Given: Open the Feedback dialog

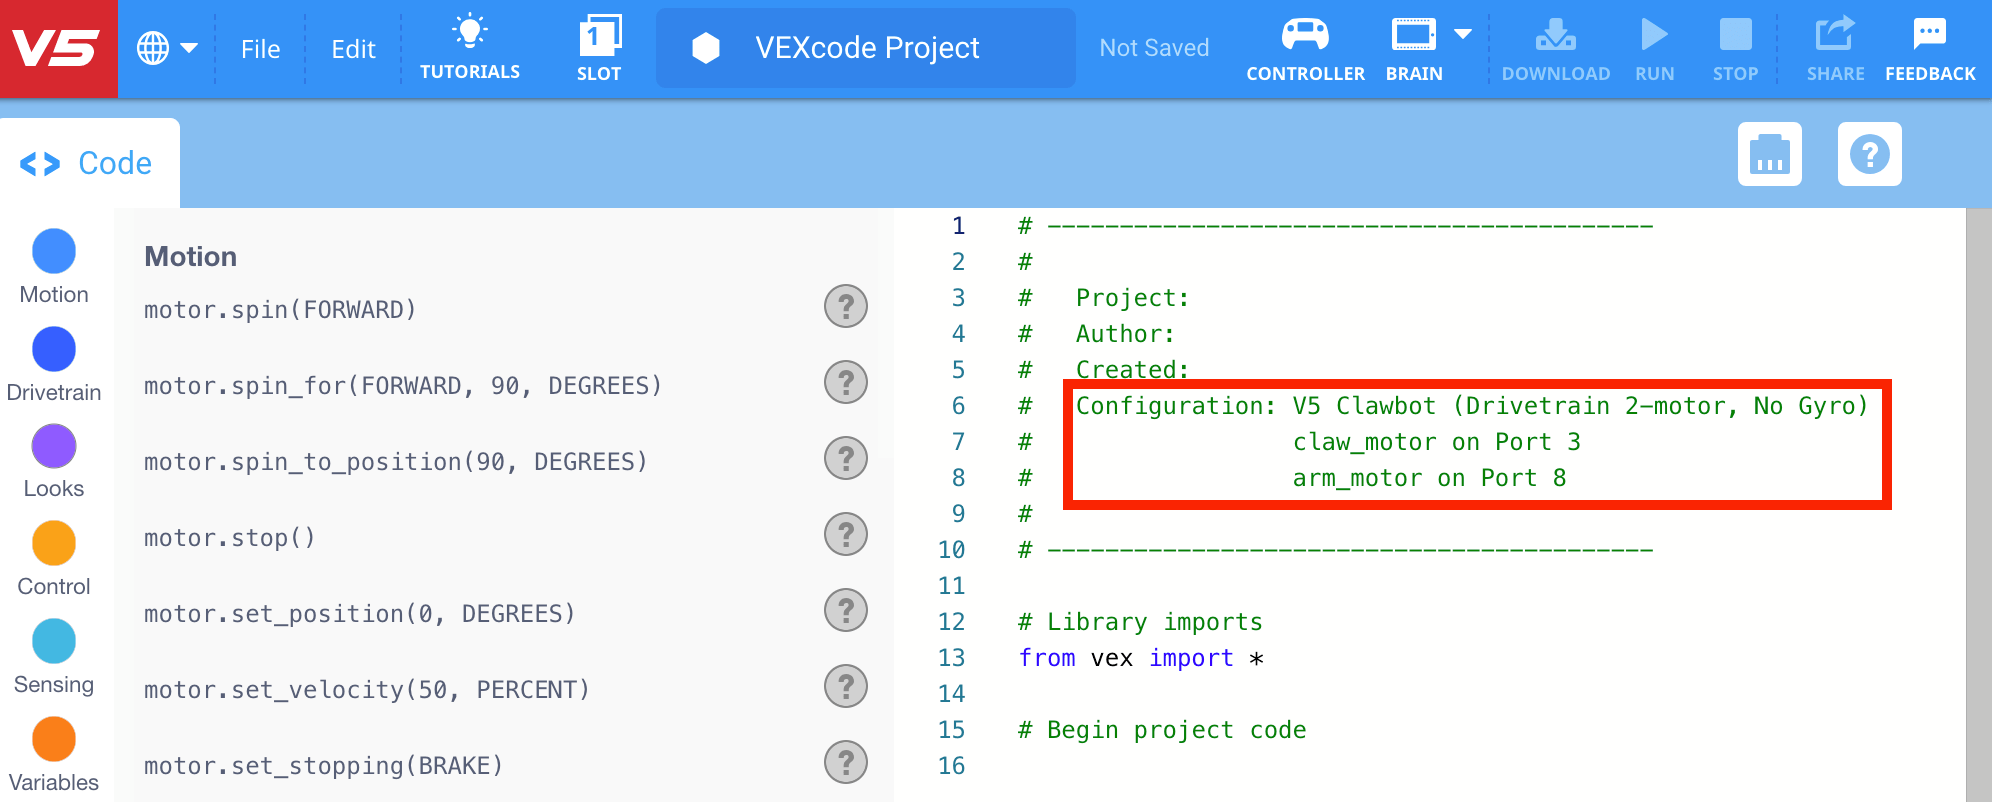Looking at the screenshot, I should click(1930, 47).
